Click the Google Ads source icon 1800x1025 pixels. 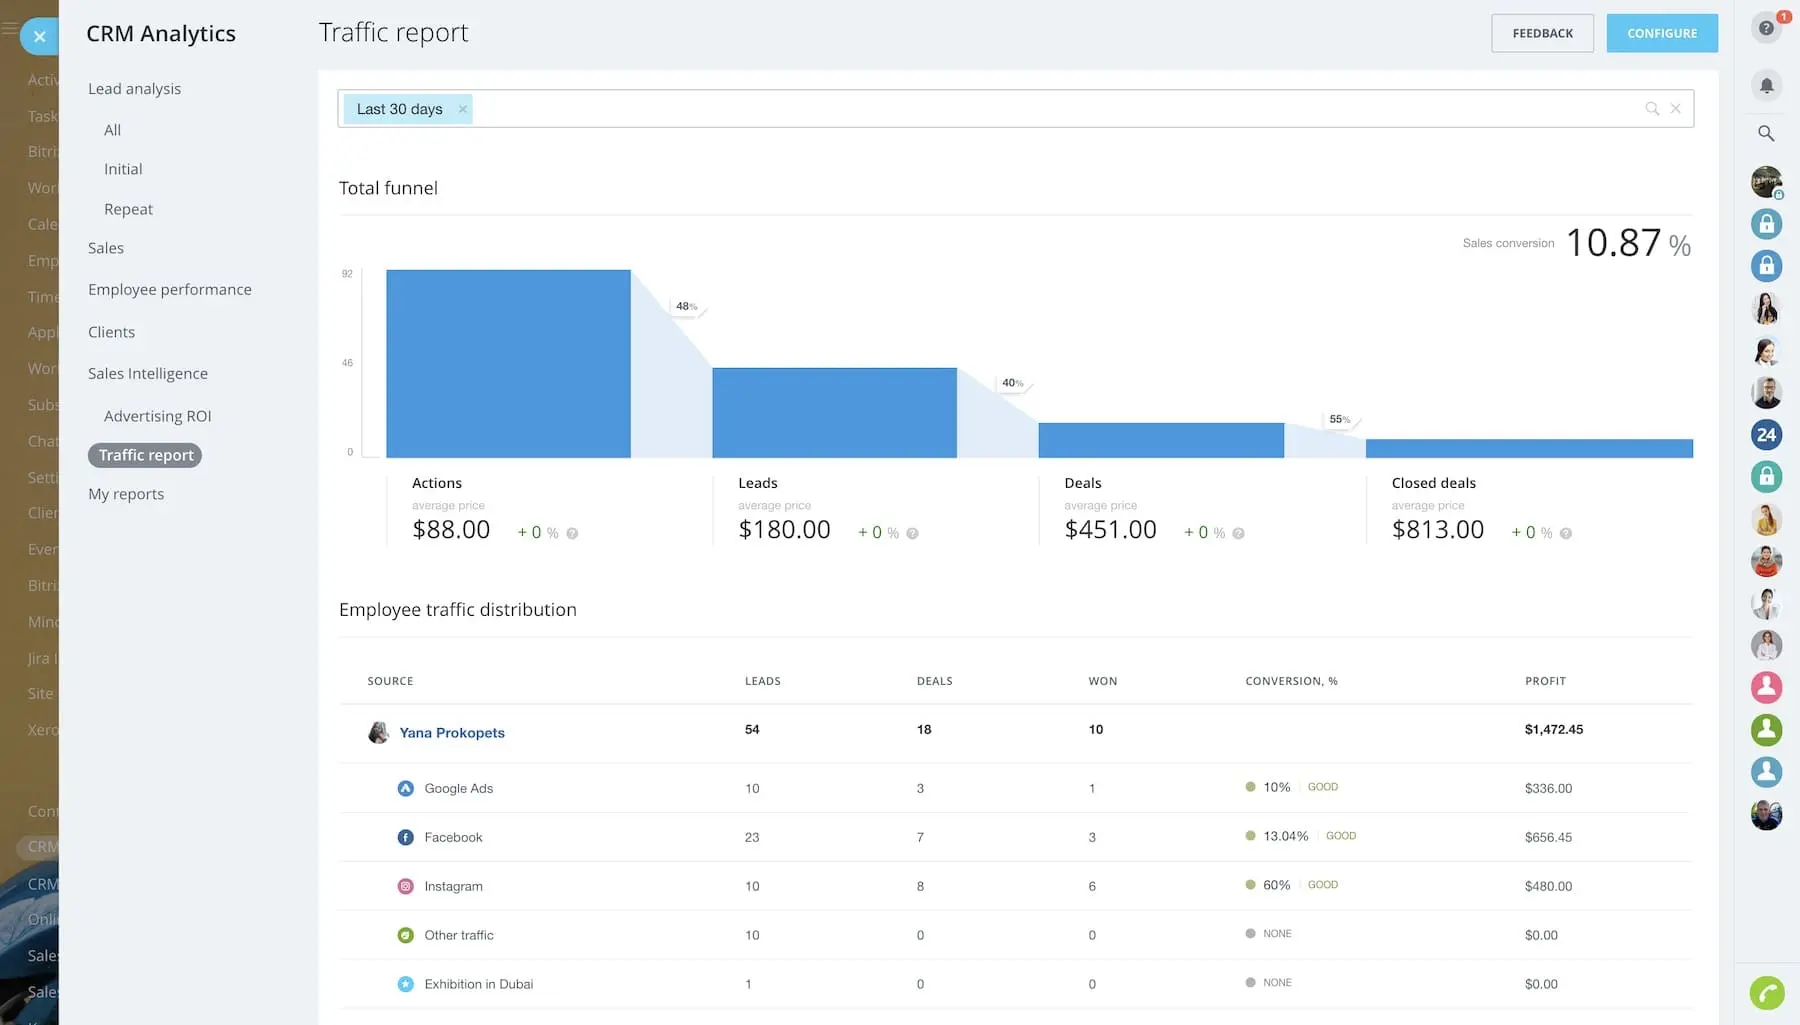(405, 788)
